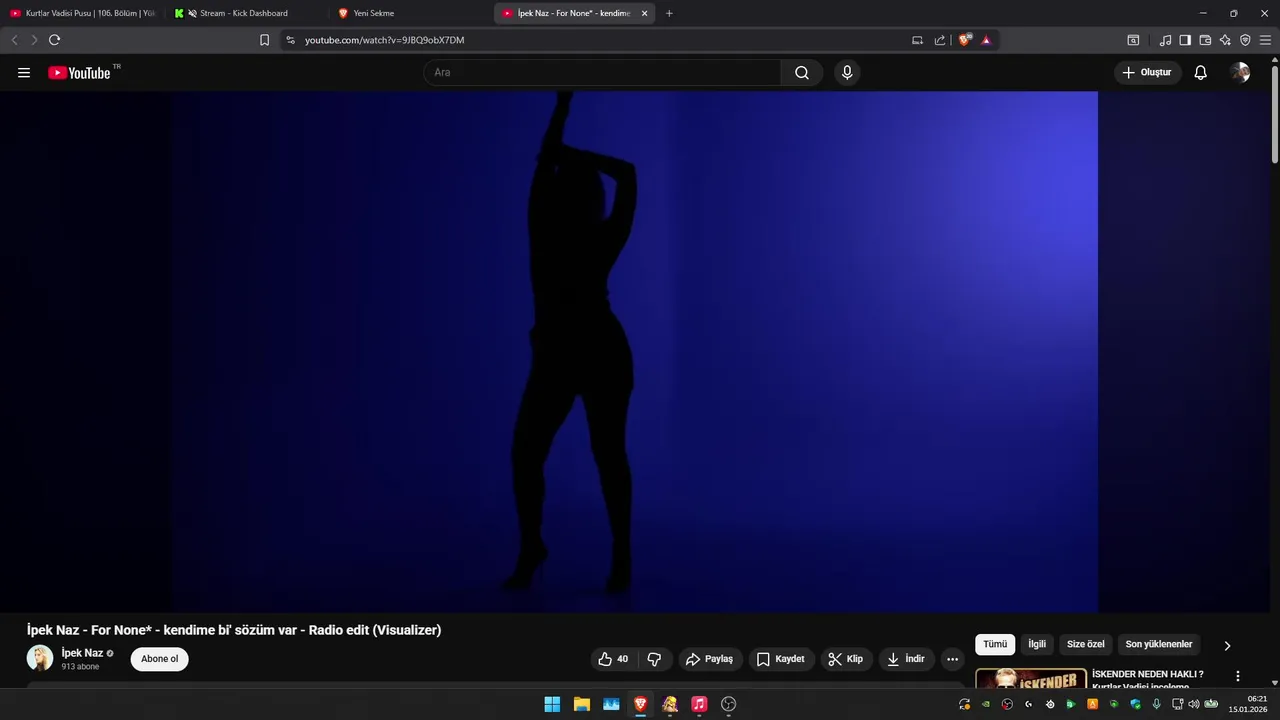The height and width of the screenshot is (720, 1280).
Task: Toggle the browser sidebar panel
Action: (1185, 40)
